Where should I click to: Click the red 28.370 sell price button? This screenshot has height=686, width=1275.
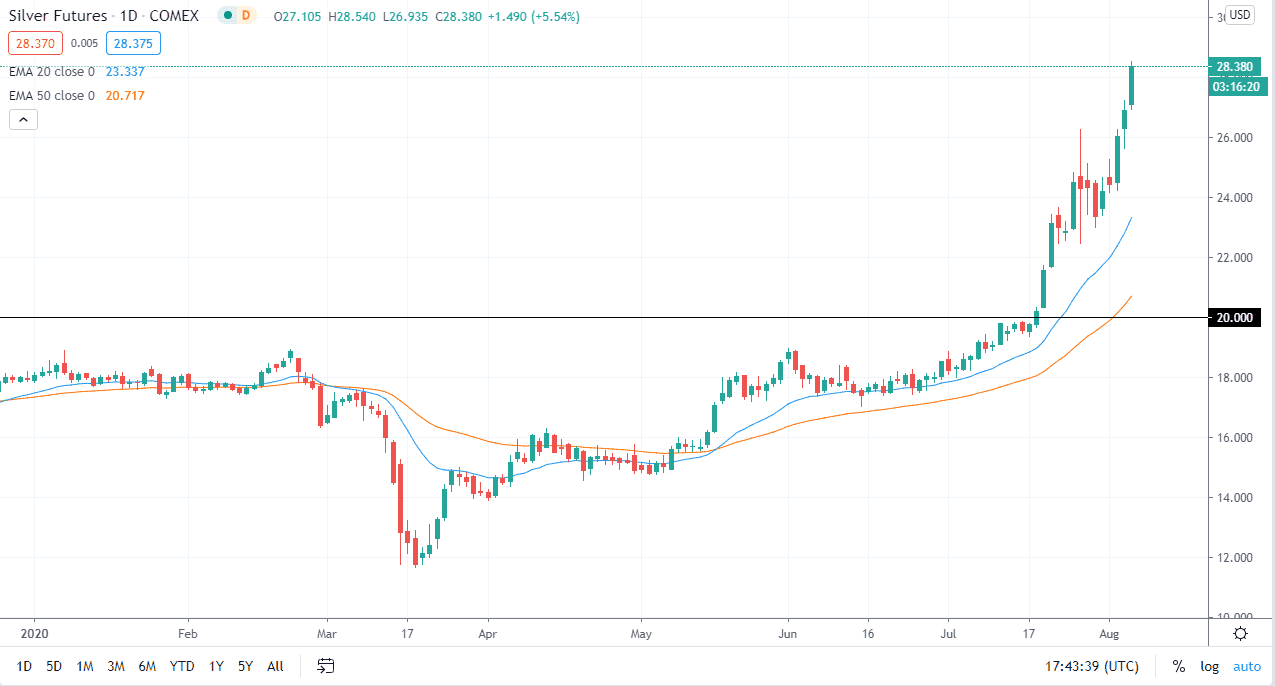[35, 43]
